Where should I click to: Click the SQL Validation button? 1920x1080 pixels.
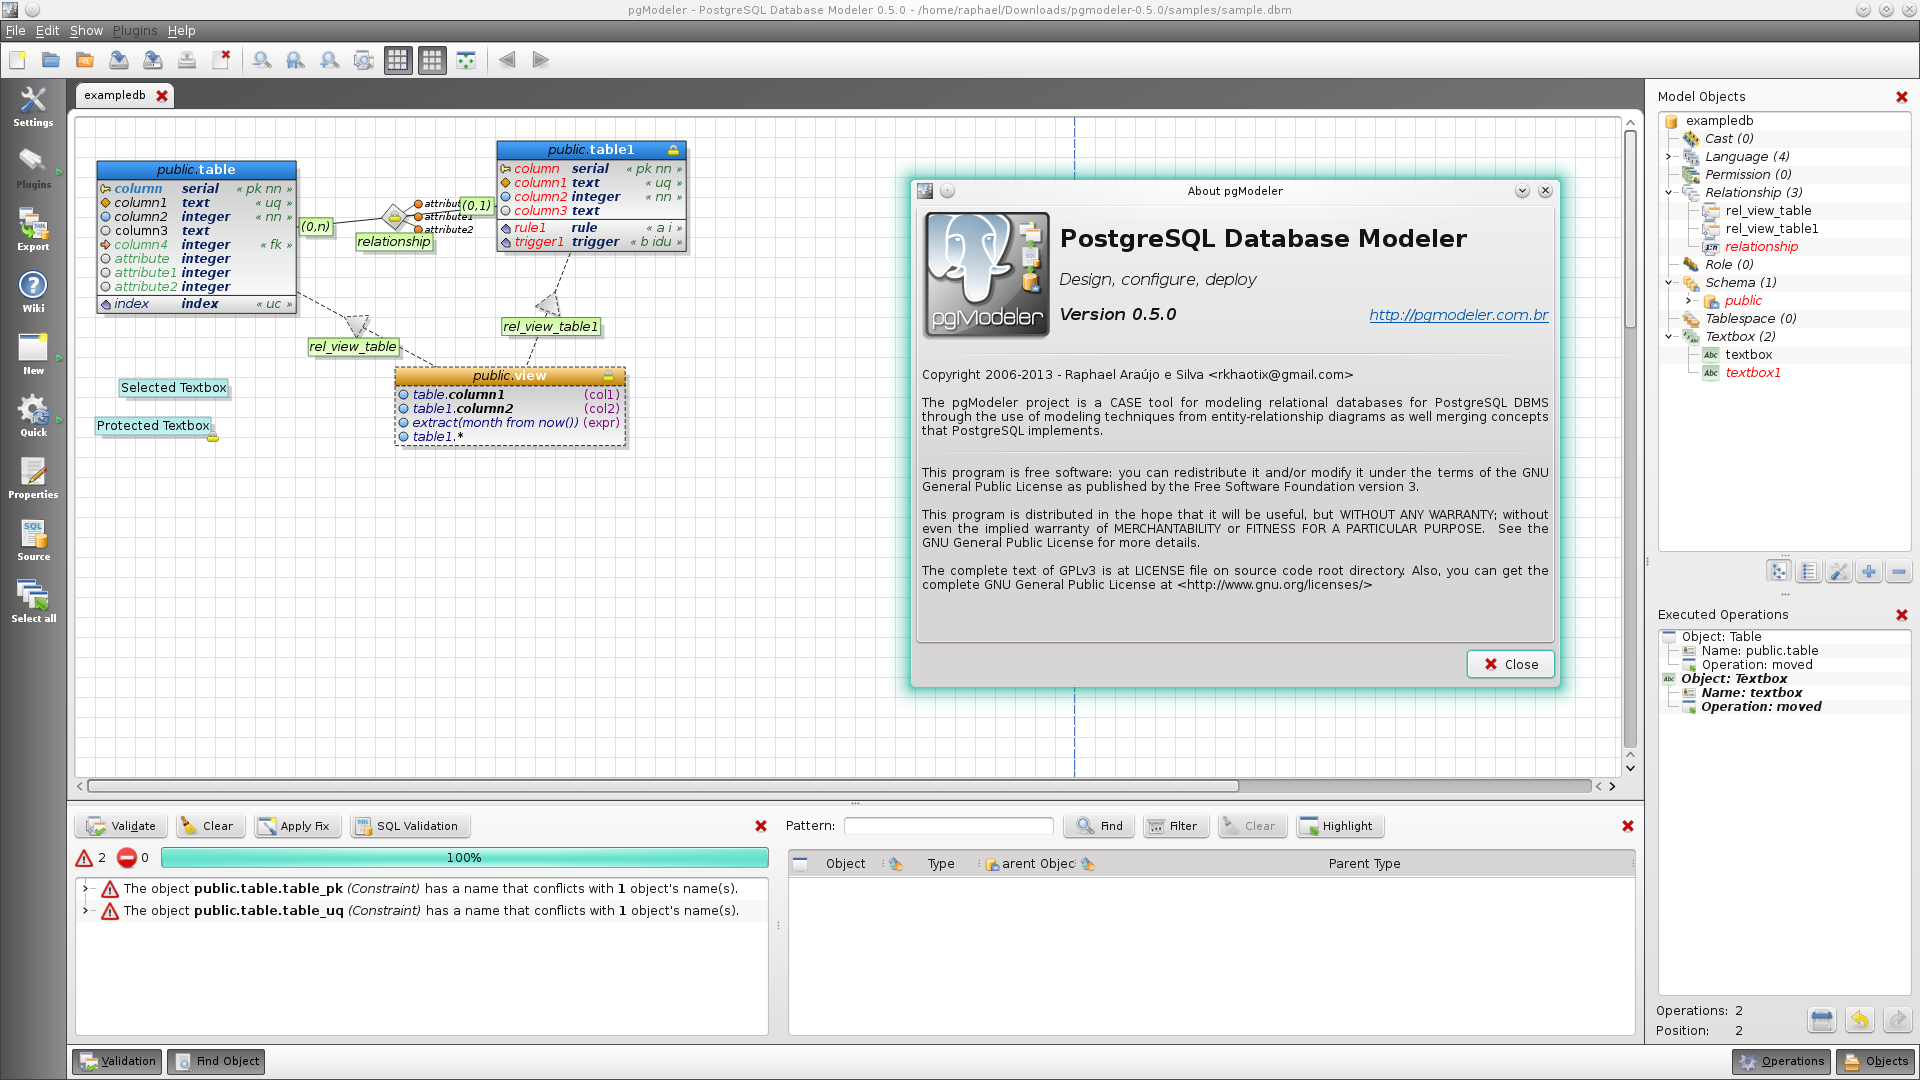point(409,826)
